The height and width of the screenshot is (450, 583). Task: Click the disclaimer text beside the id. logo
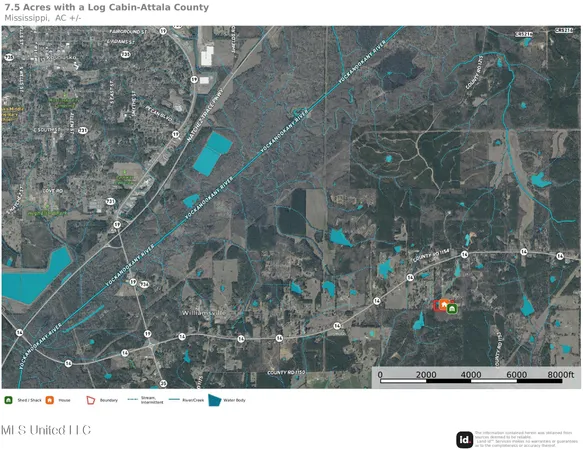pyautogui.click(x=526, y=439)
